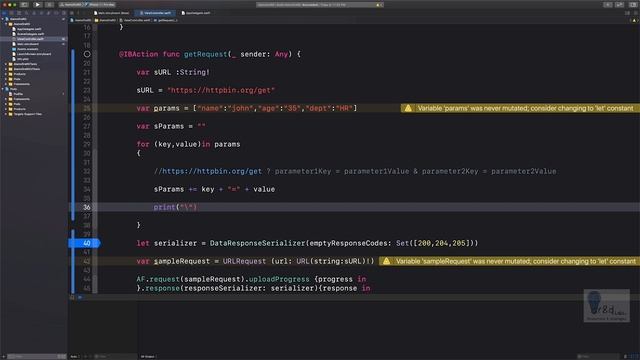640x360 pixels.
Task: Select project root item in jump bar
Action: click(81, 20)
